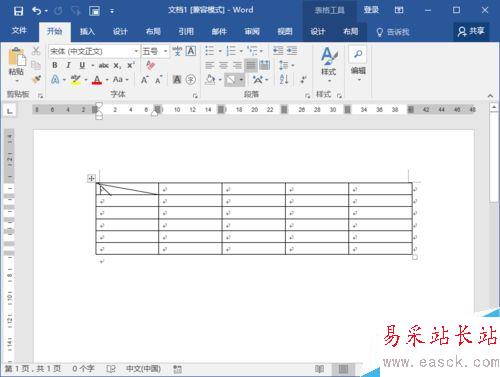The height and width of the screenshot is (377, 500).
Task: Click the search magnifier in Editing
Action: click(358, 54)
